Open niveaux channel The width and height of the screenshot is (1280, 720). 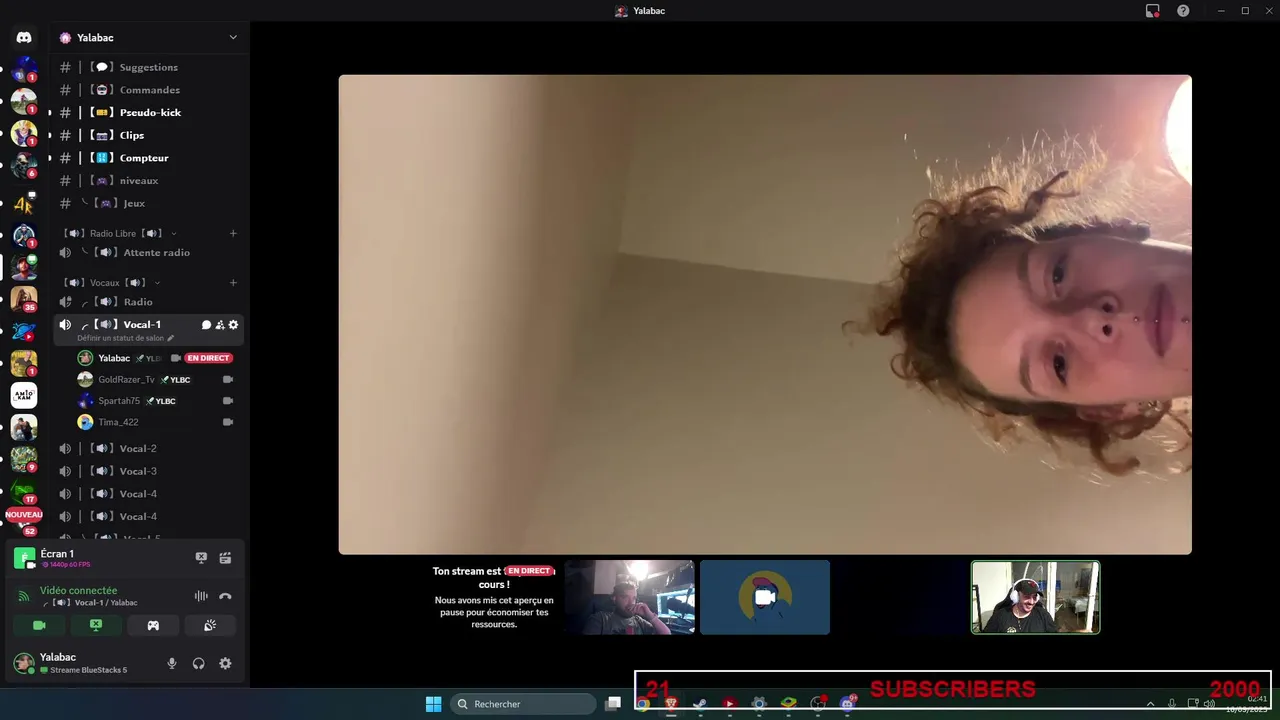tap(148, 181)
